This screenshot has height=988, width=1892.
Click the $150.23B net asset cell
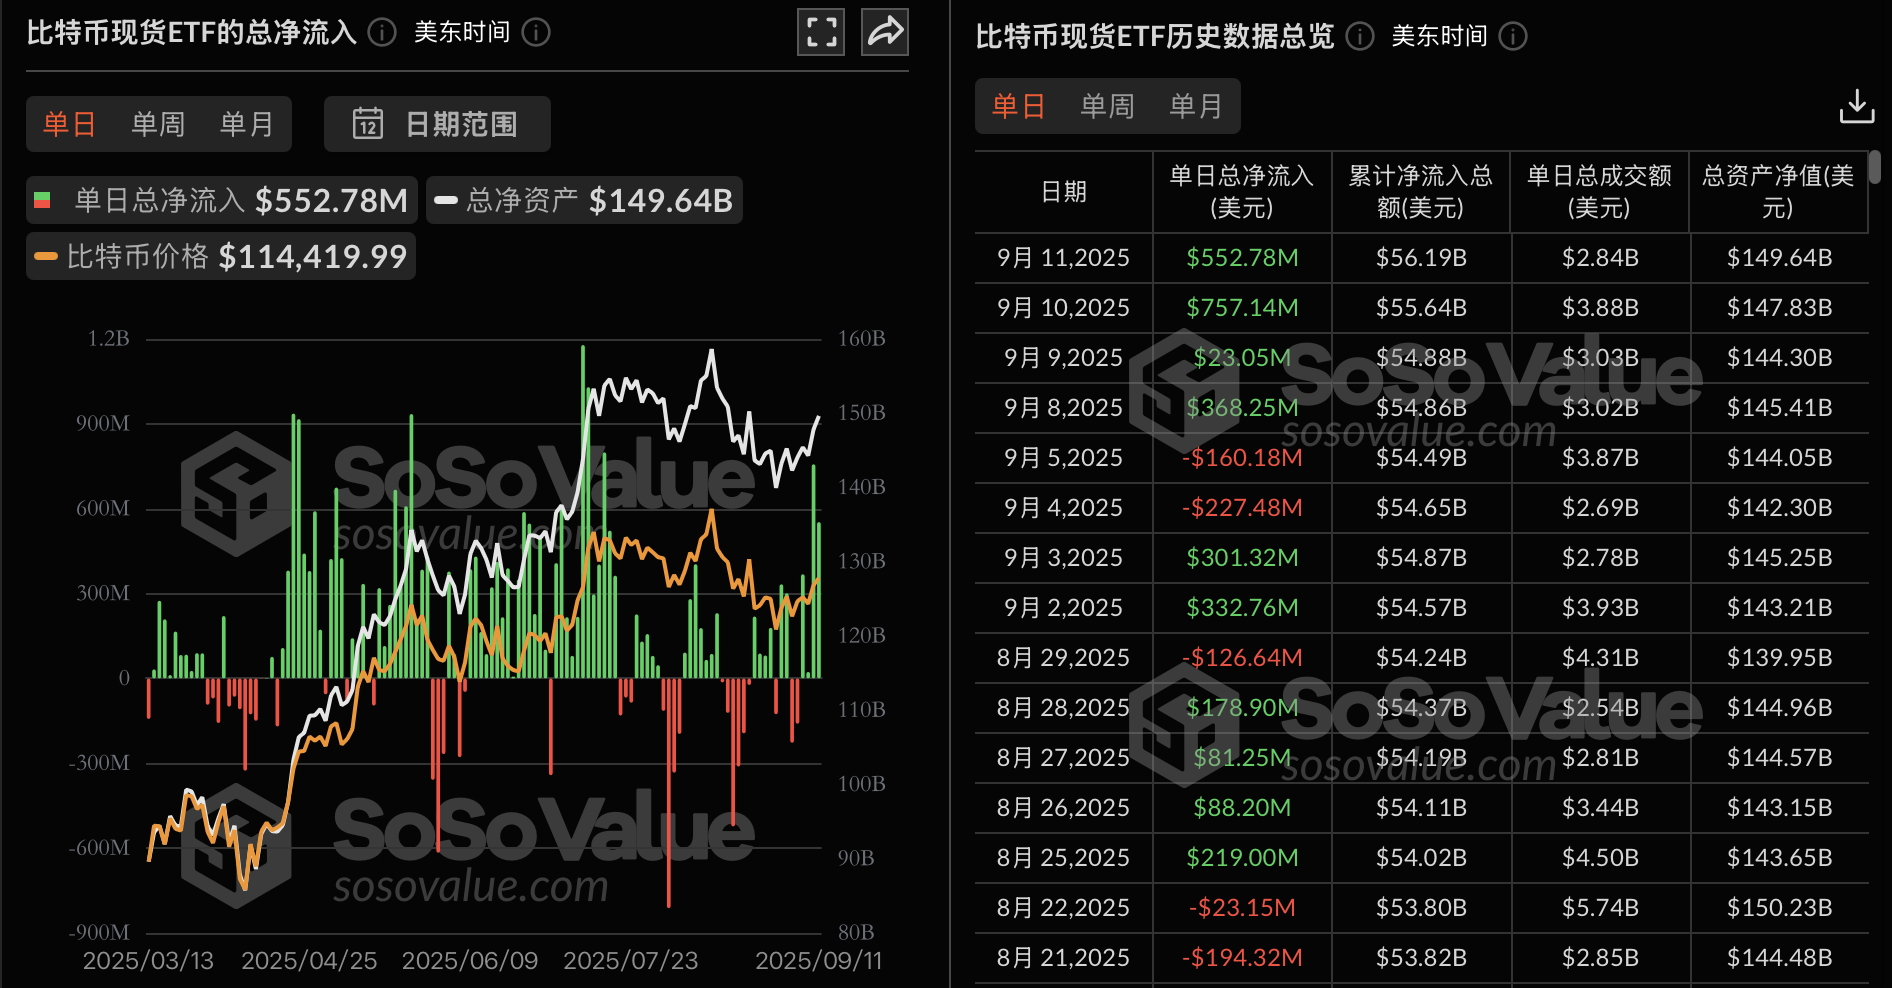(x=1779, y=908)
